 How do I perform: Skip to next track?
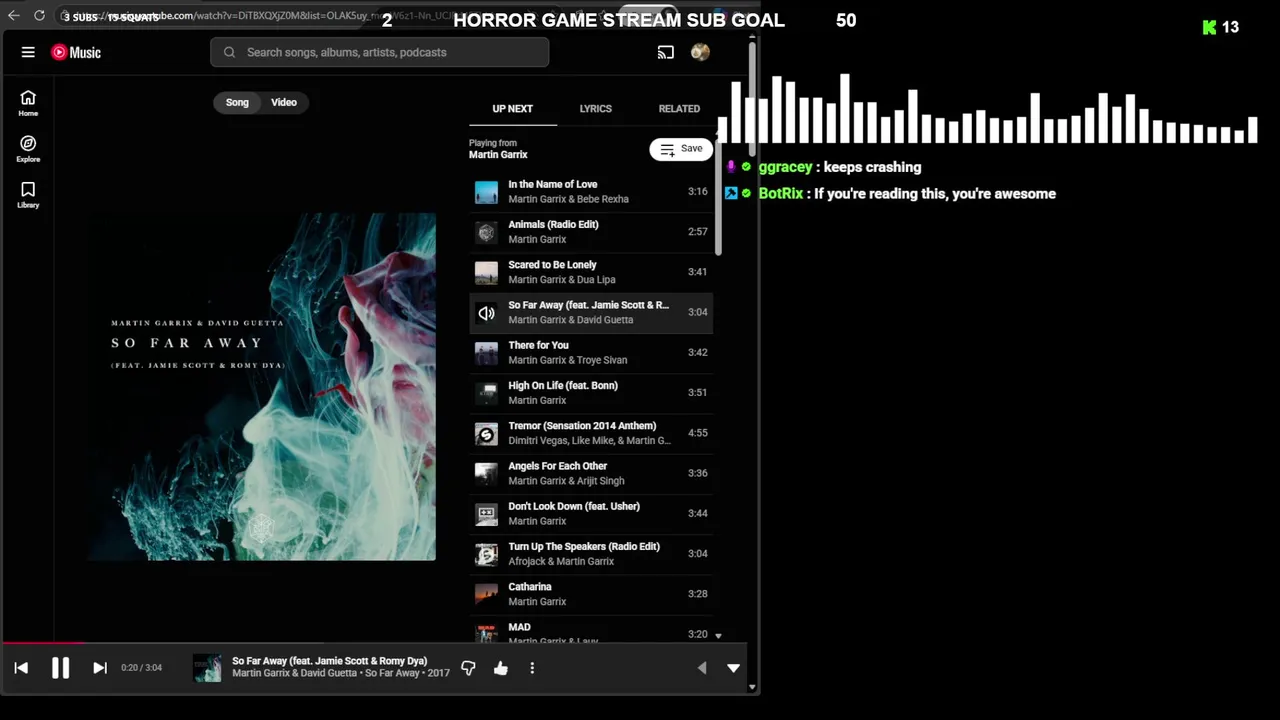tap(100, 668)
